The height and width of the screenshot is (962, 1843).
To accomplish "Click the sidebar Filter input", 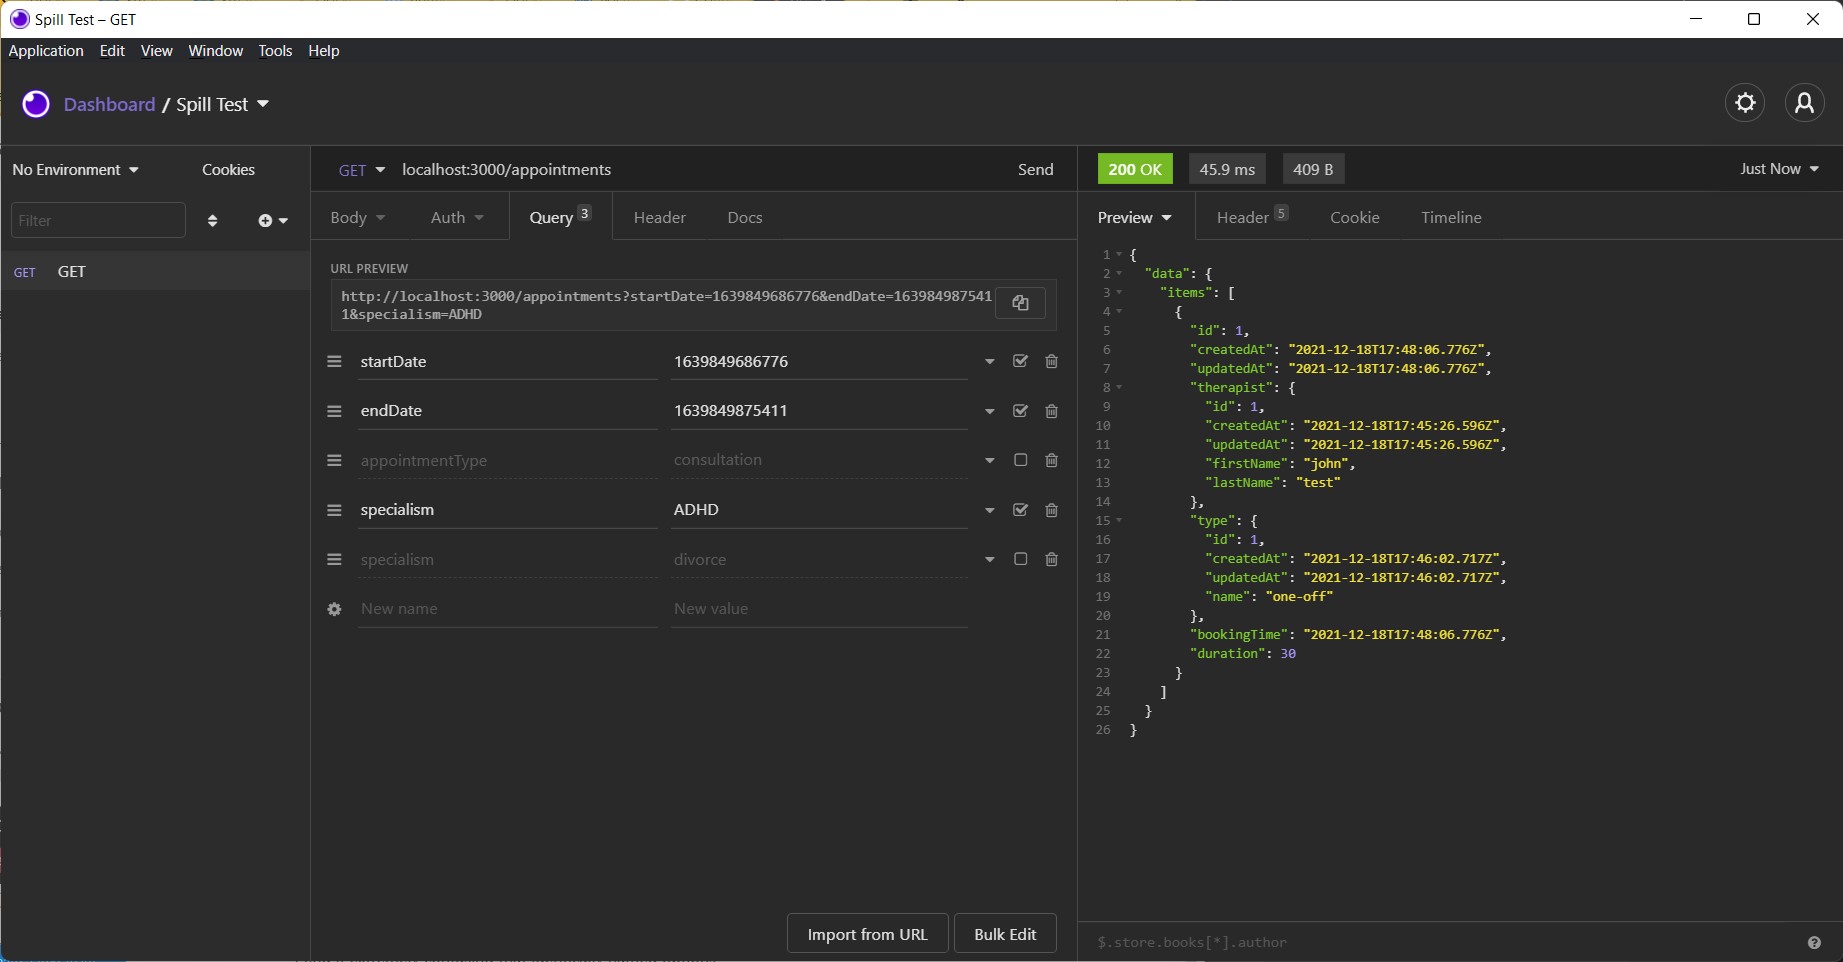I will [98, 220].
